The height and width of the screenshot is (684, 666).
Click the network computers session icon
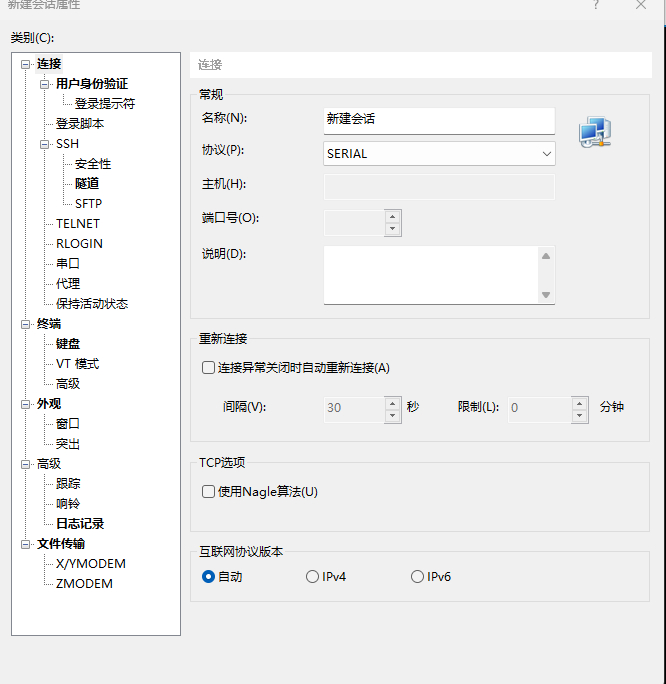[x=594, y=132]
